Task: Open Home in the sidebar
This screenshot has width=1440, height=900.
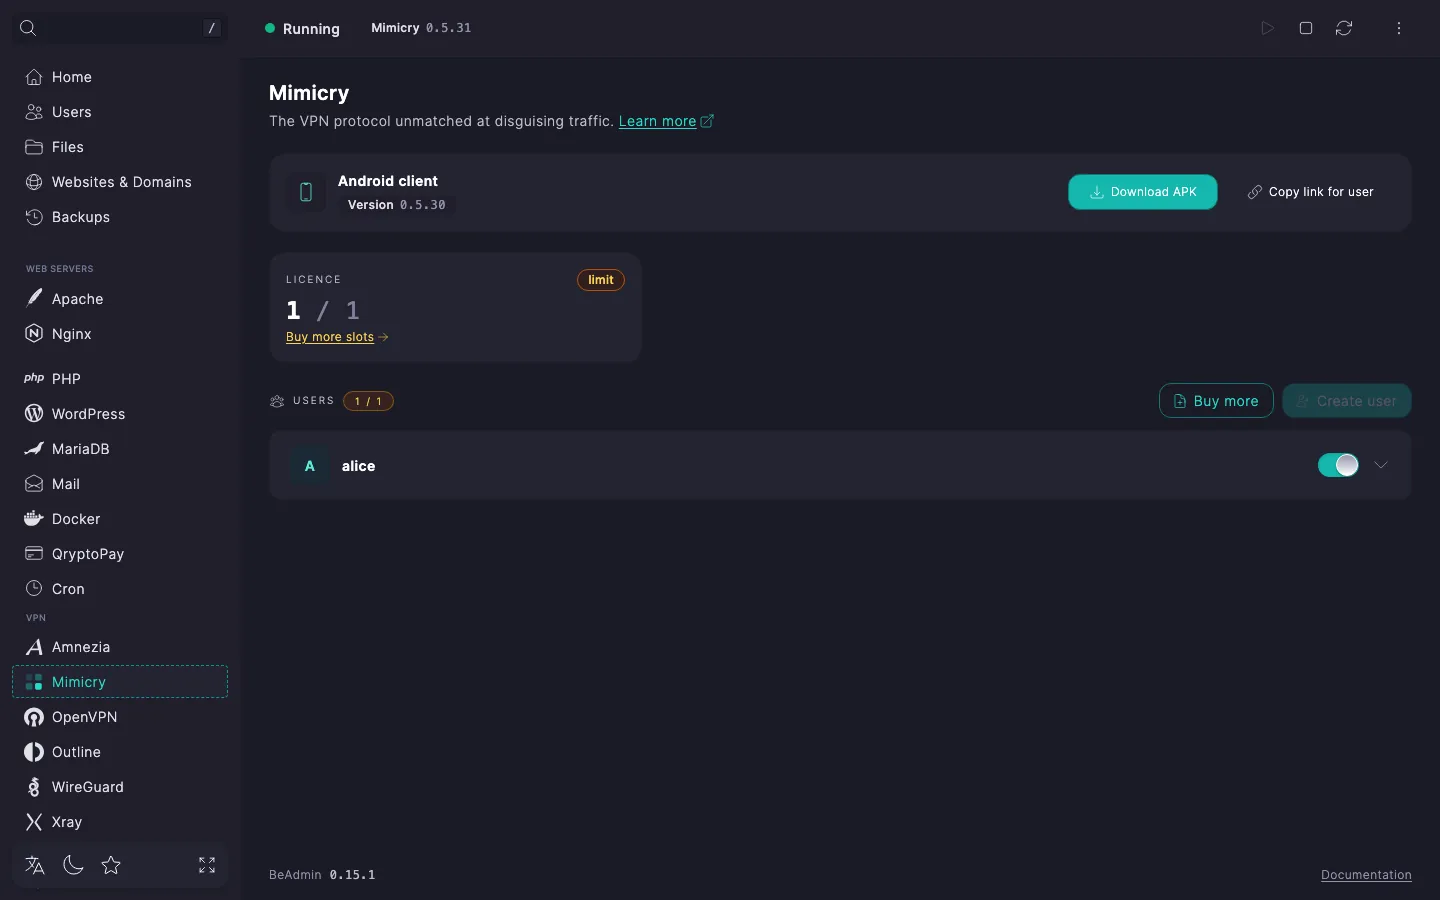Action: (120, 77)
